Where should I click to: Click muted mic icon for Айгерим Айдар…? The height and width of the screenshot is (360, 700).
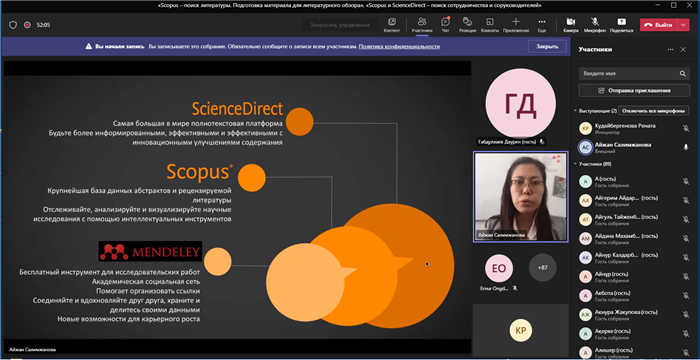(x=686, y=201)
